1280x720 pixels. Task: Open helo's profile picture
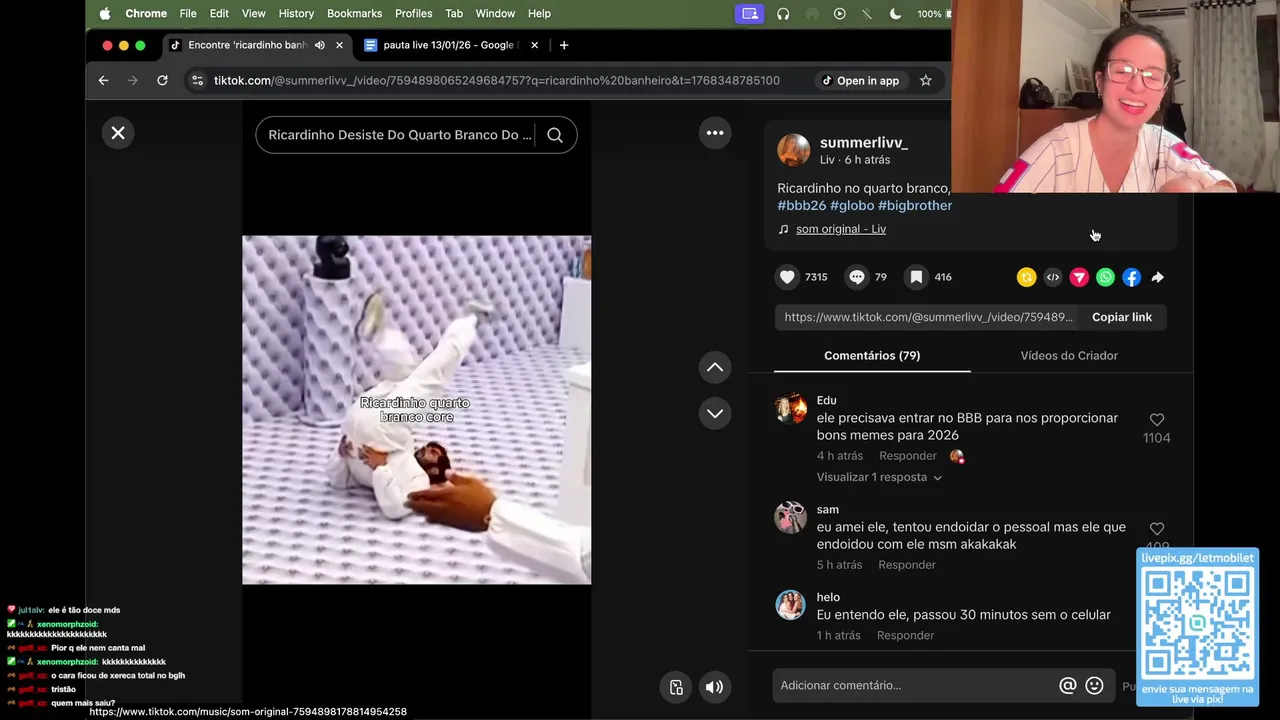(790, 605)
